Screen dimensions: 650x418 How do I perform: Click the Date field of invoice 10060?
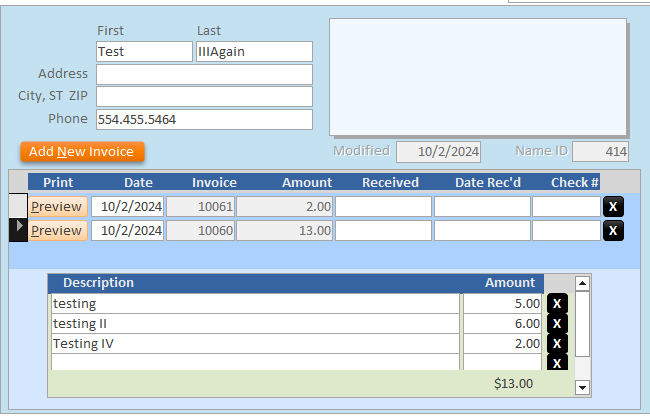(127, 231)
